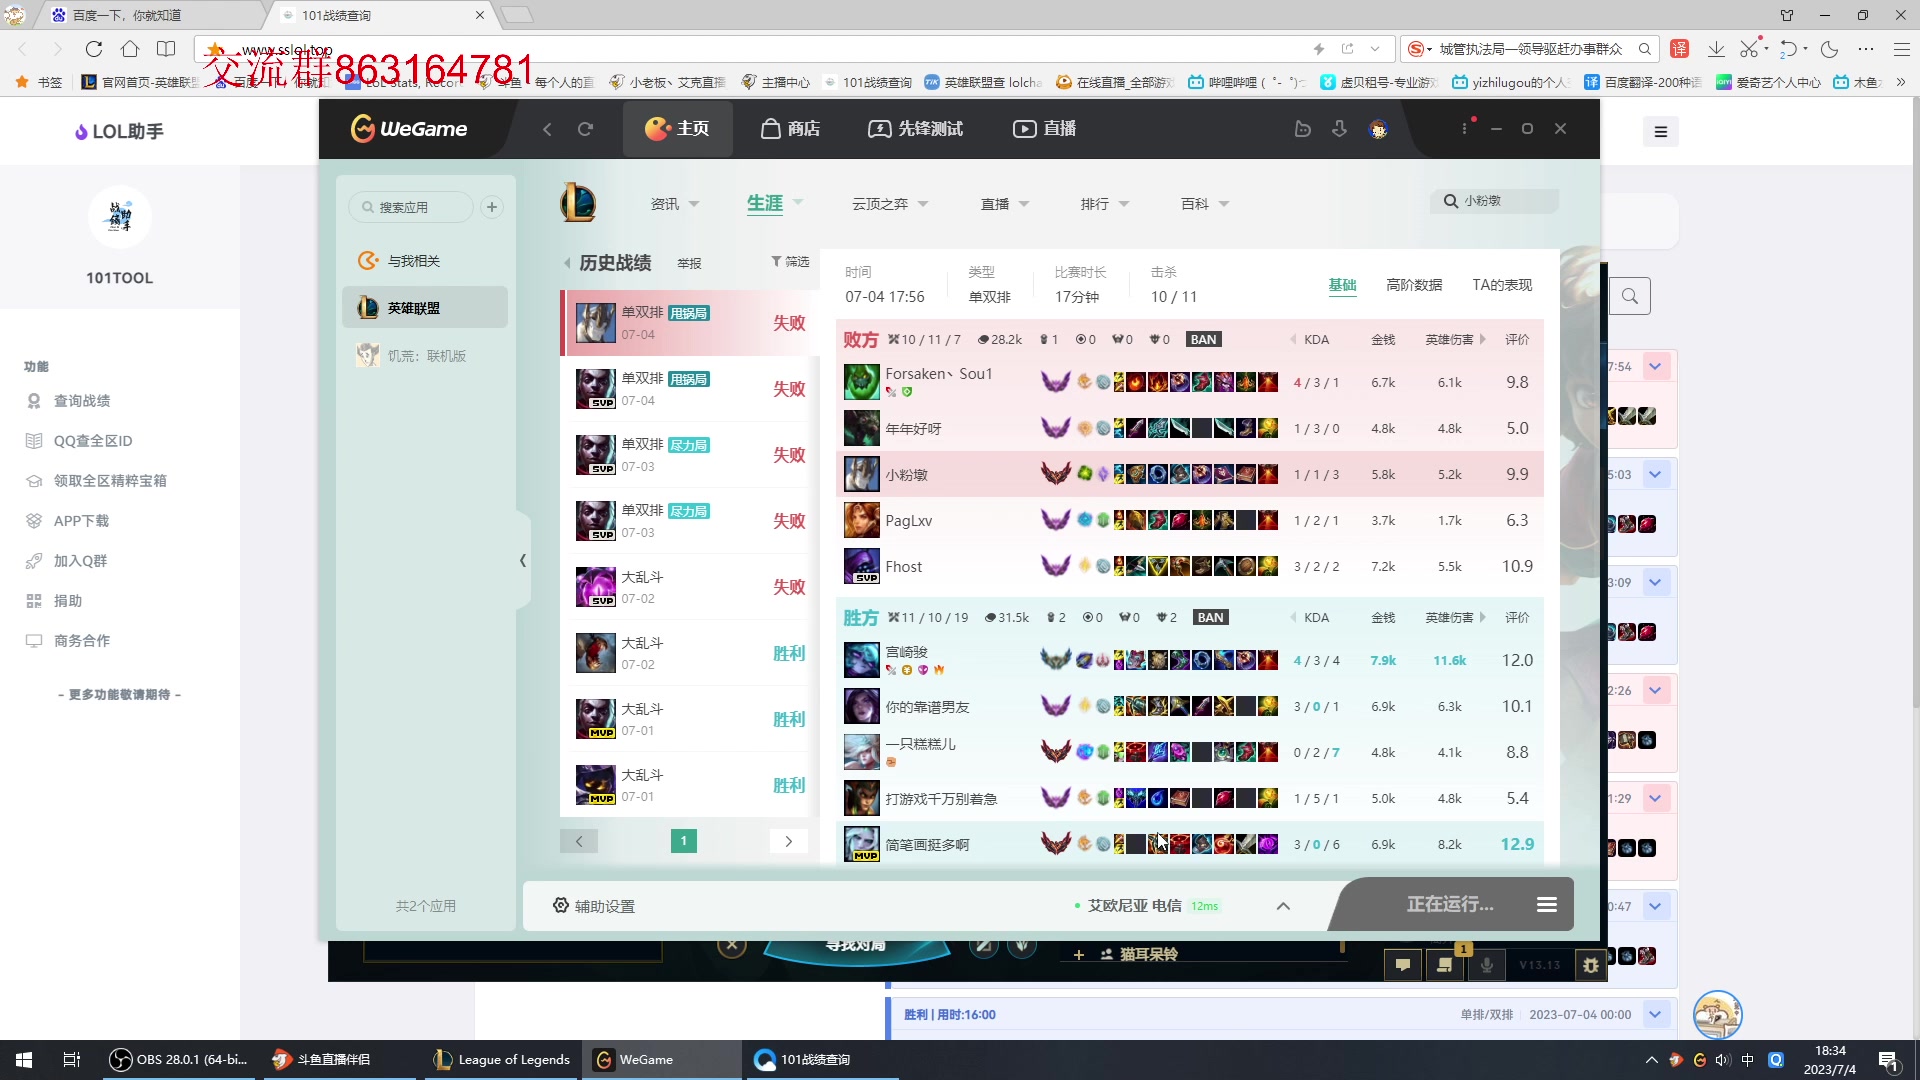Viewport: 1920px width, 1080px height.
Task: Select 英雄联盟 in the game sidebar
Action: (x=425, y=307)
